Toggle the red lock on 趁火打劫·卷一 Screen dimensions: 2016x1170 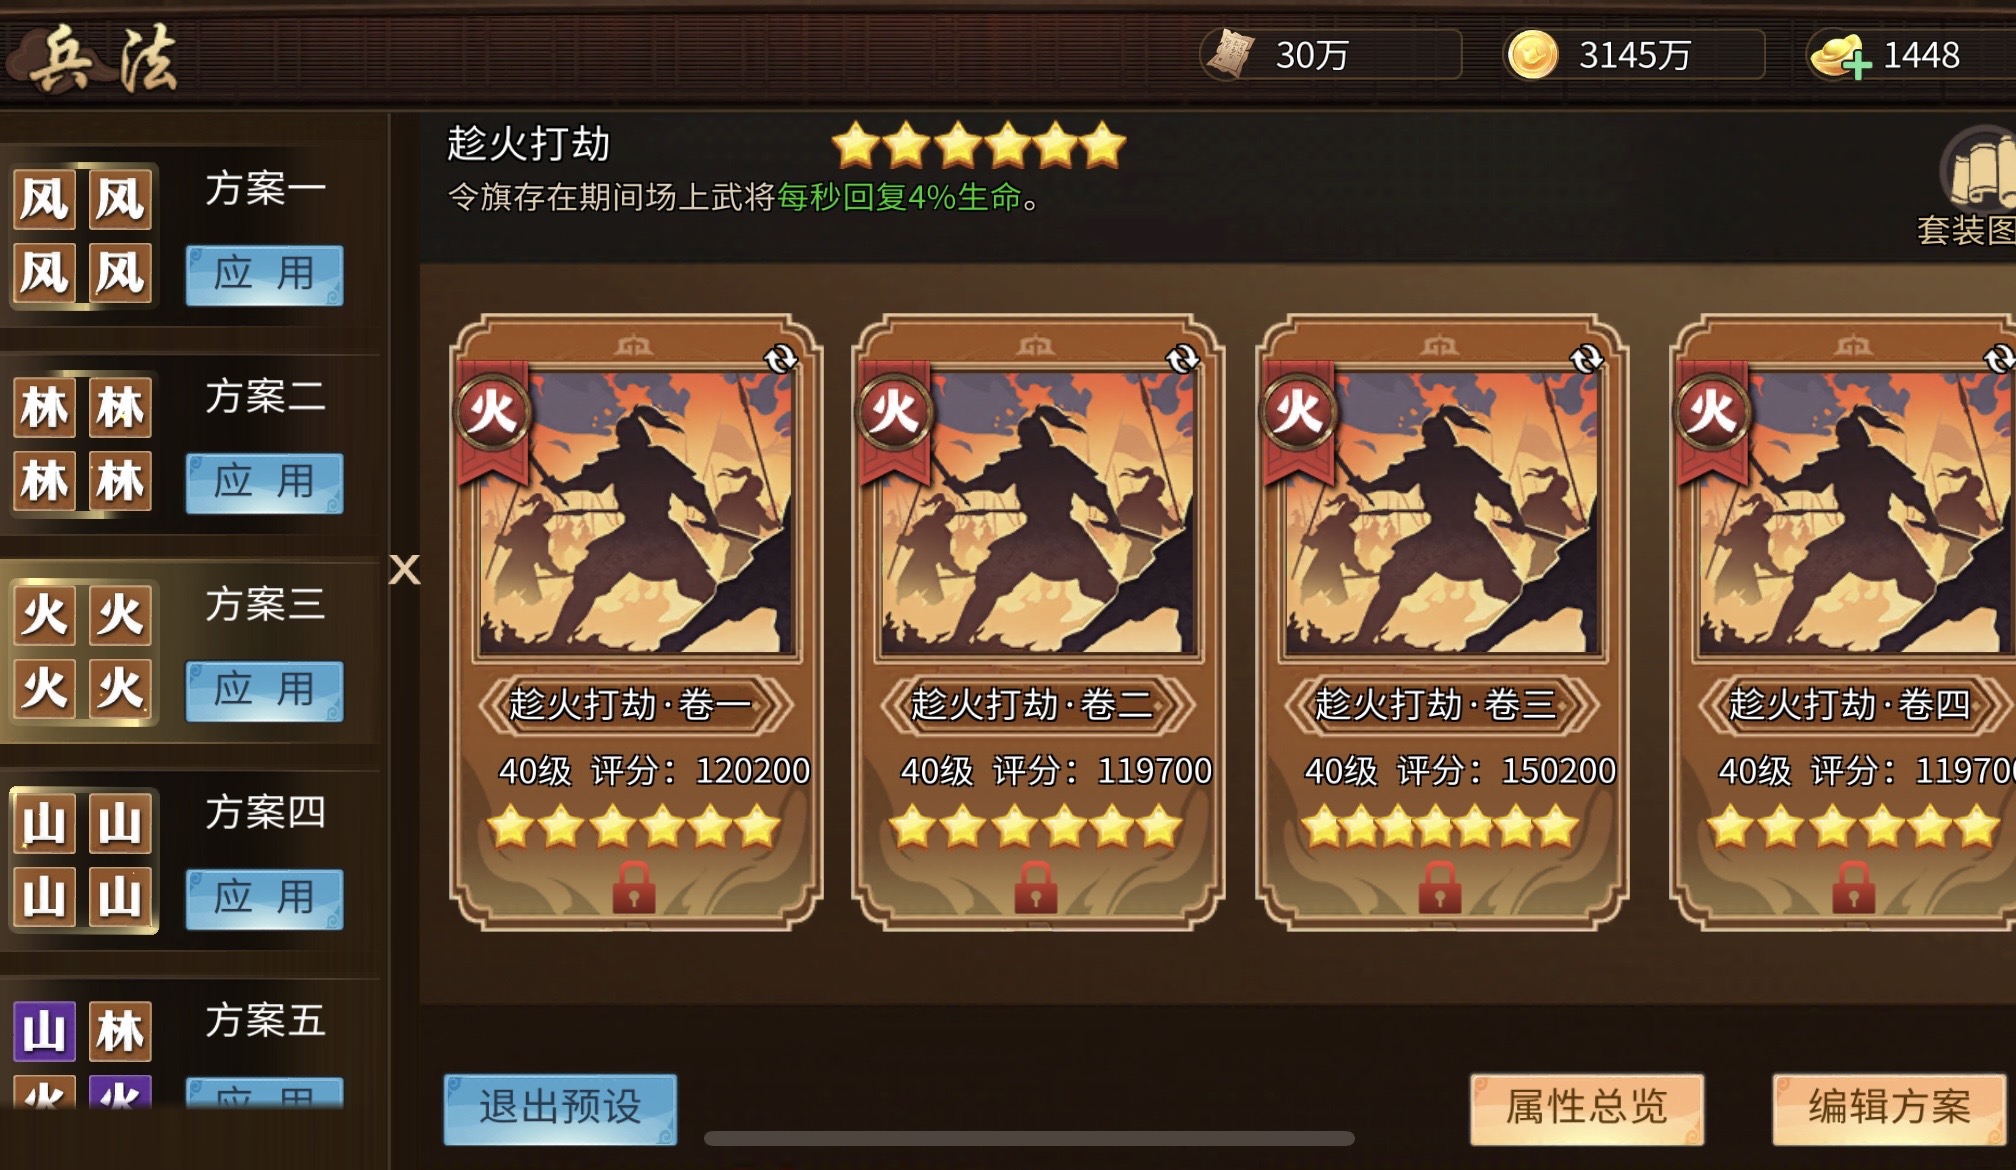click(634, 887)
